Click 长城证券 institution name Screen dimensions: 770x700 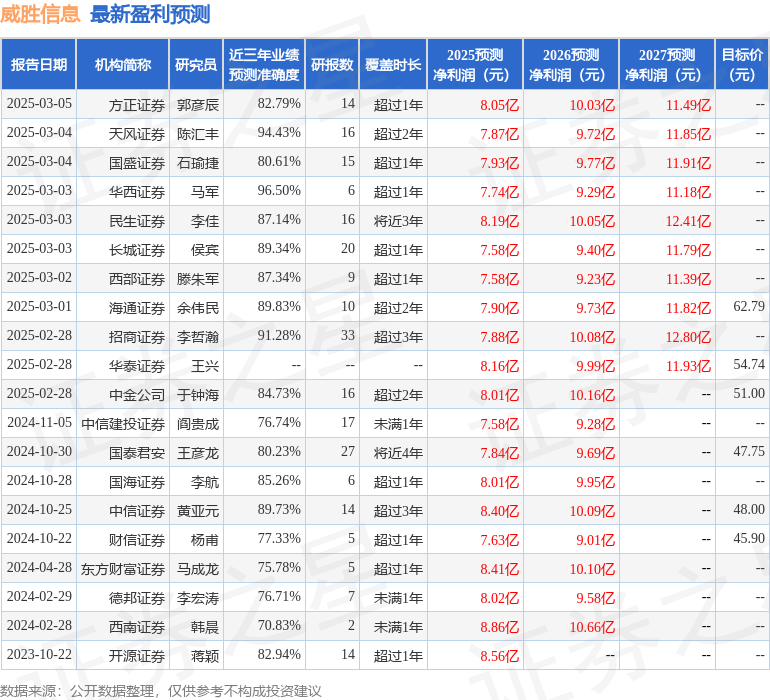137,250
